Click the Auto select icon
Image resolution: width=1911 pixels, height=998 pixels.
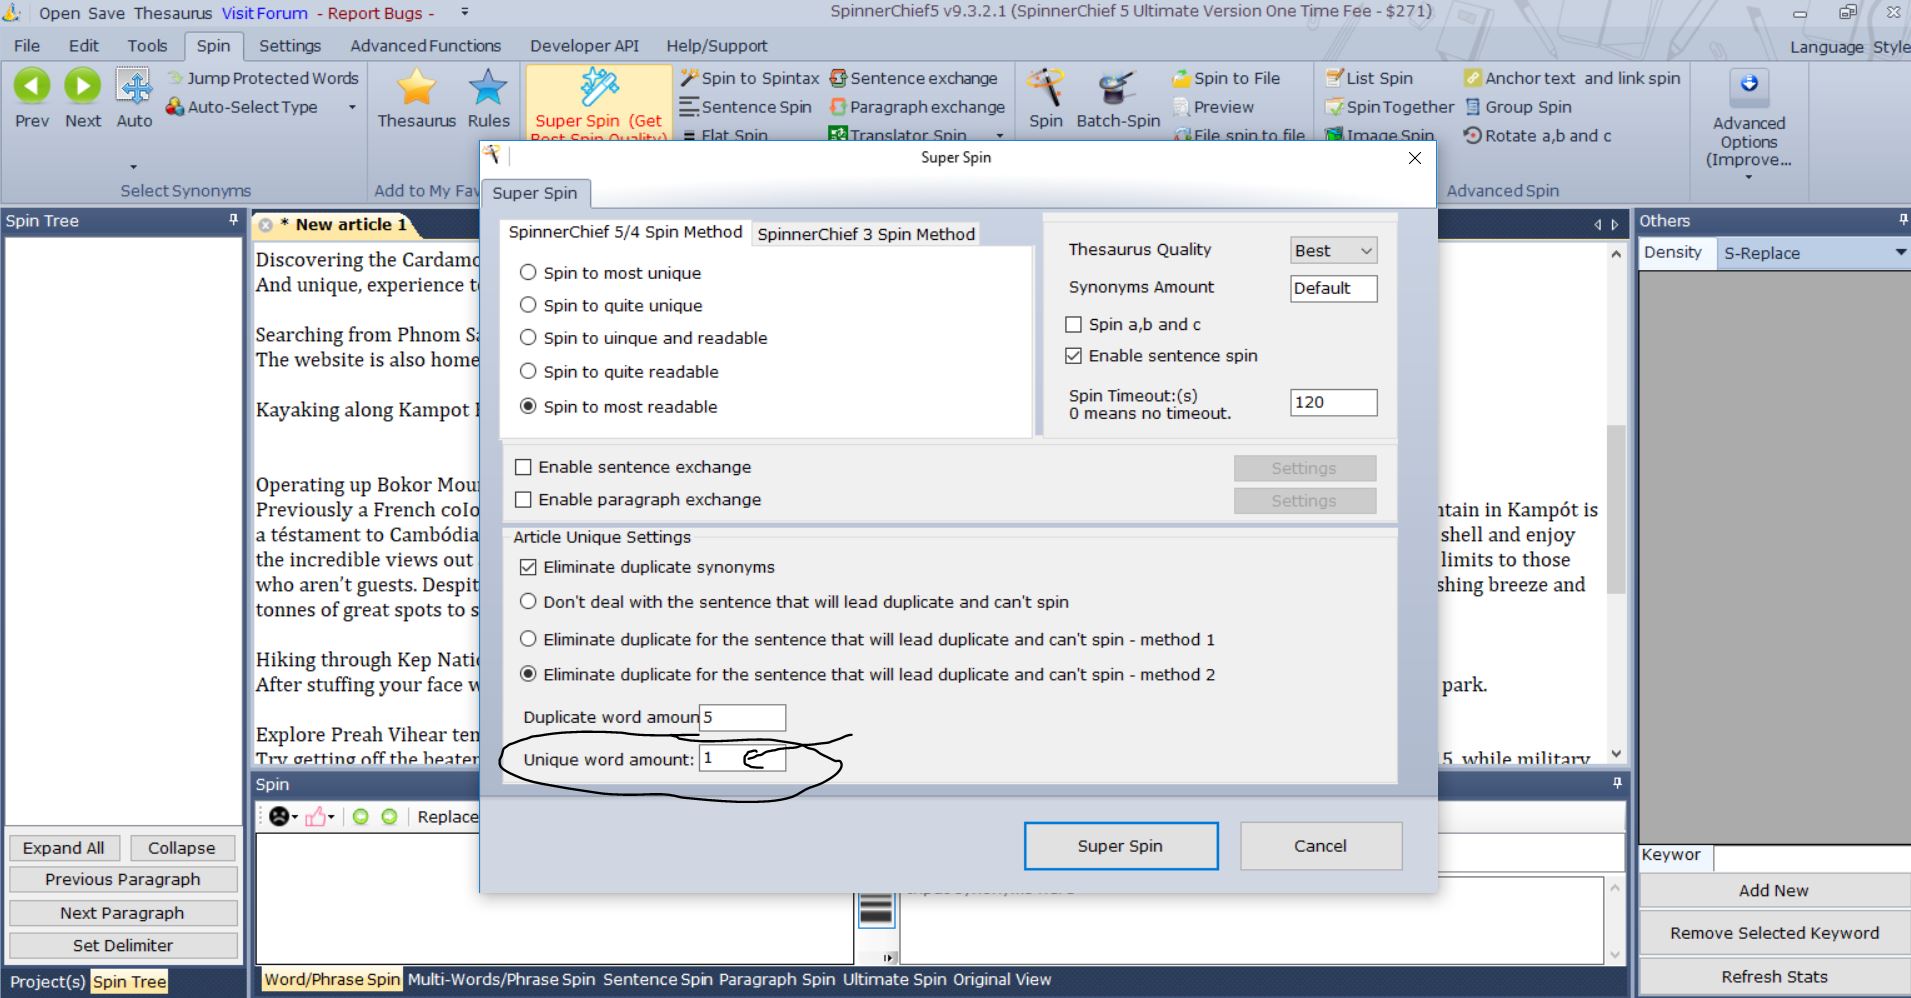[x=134, y=86]
